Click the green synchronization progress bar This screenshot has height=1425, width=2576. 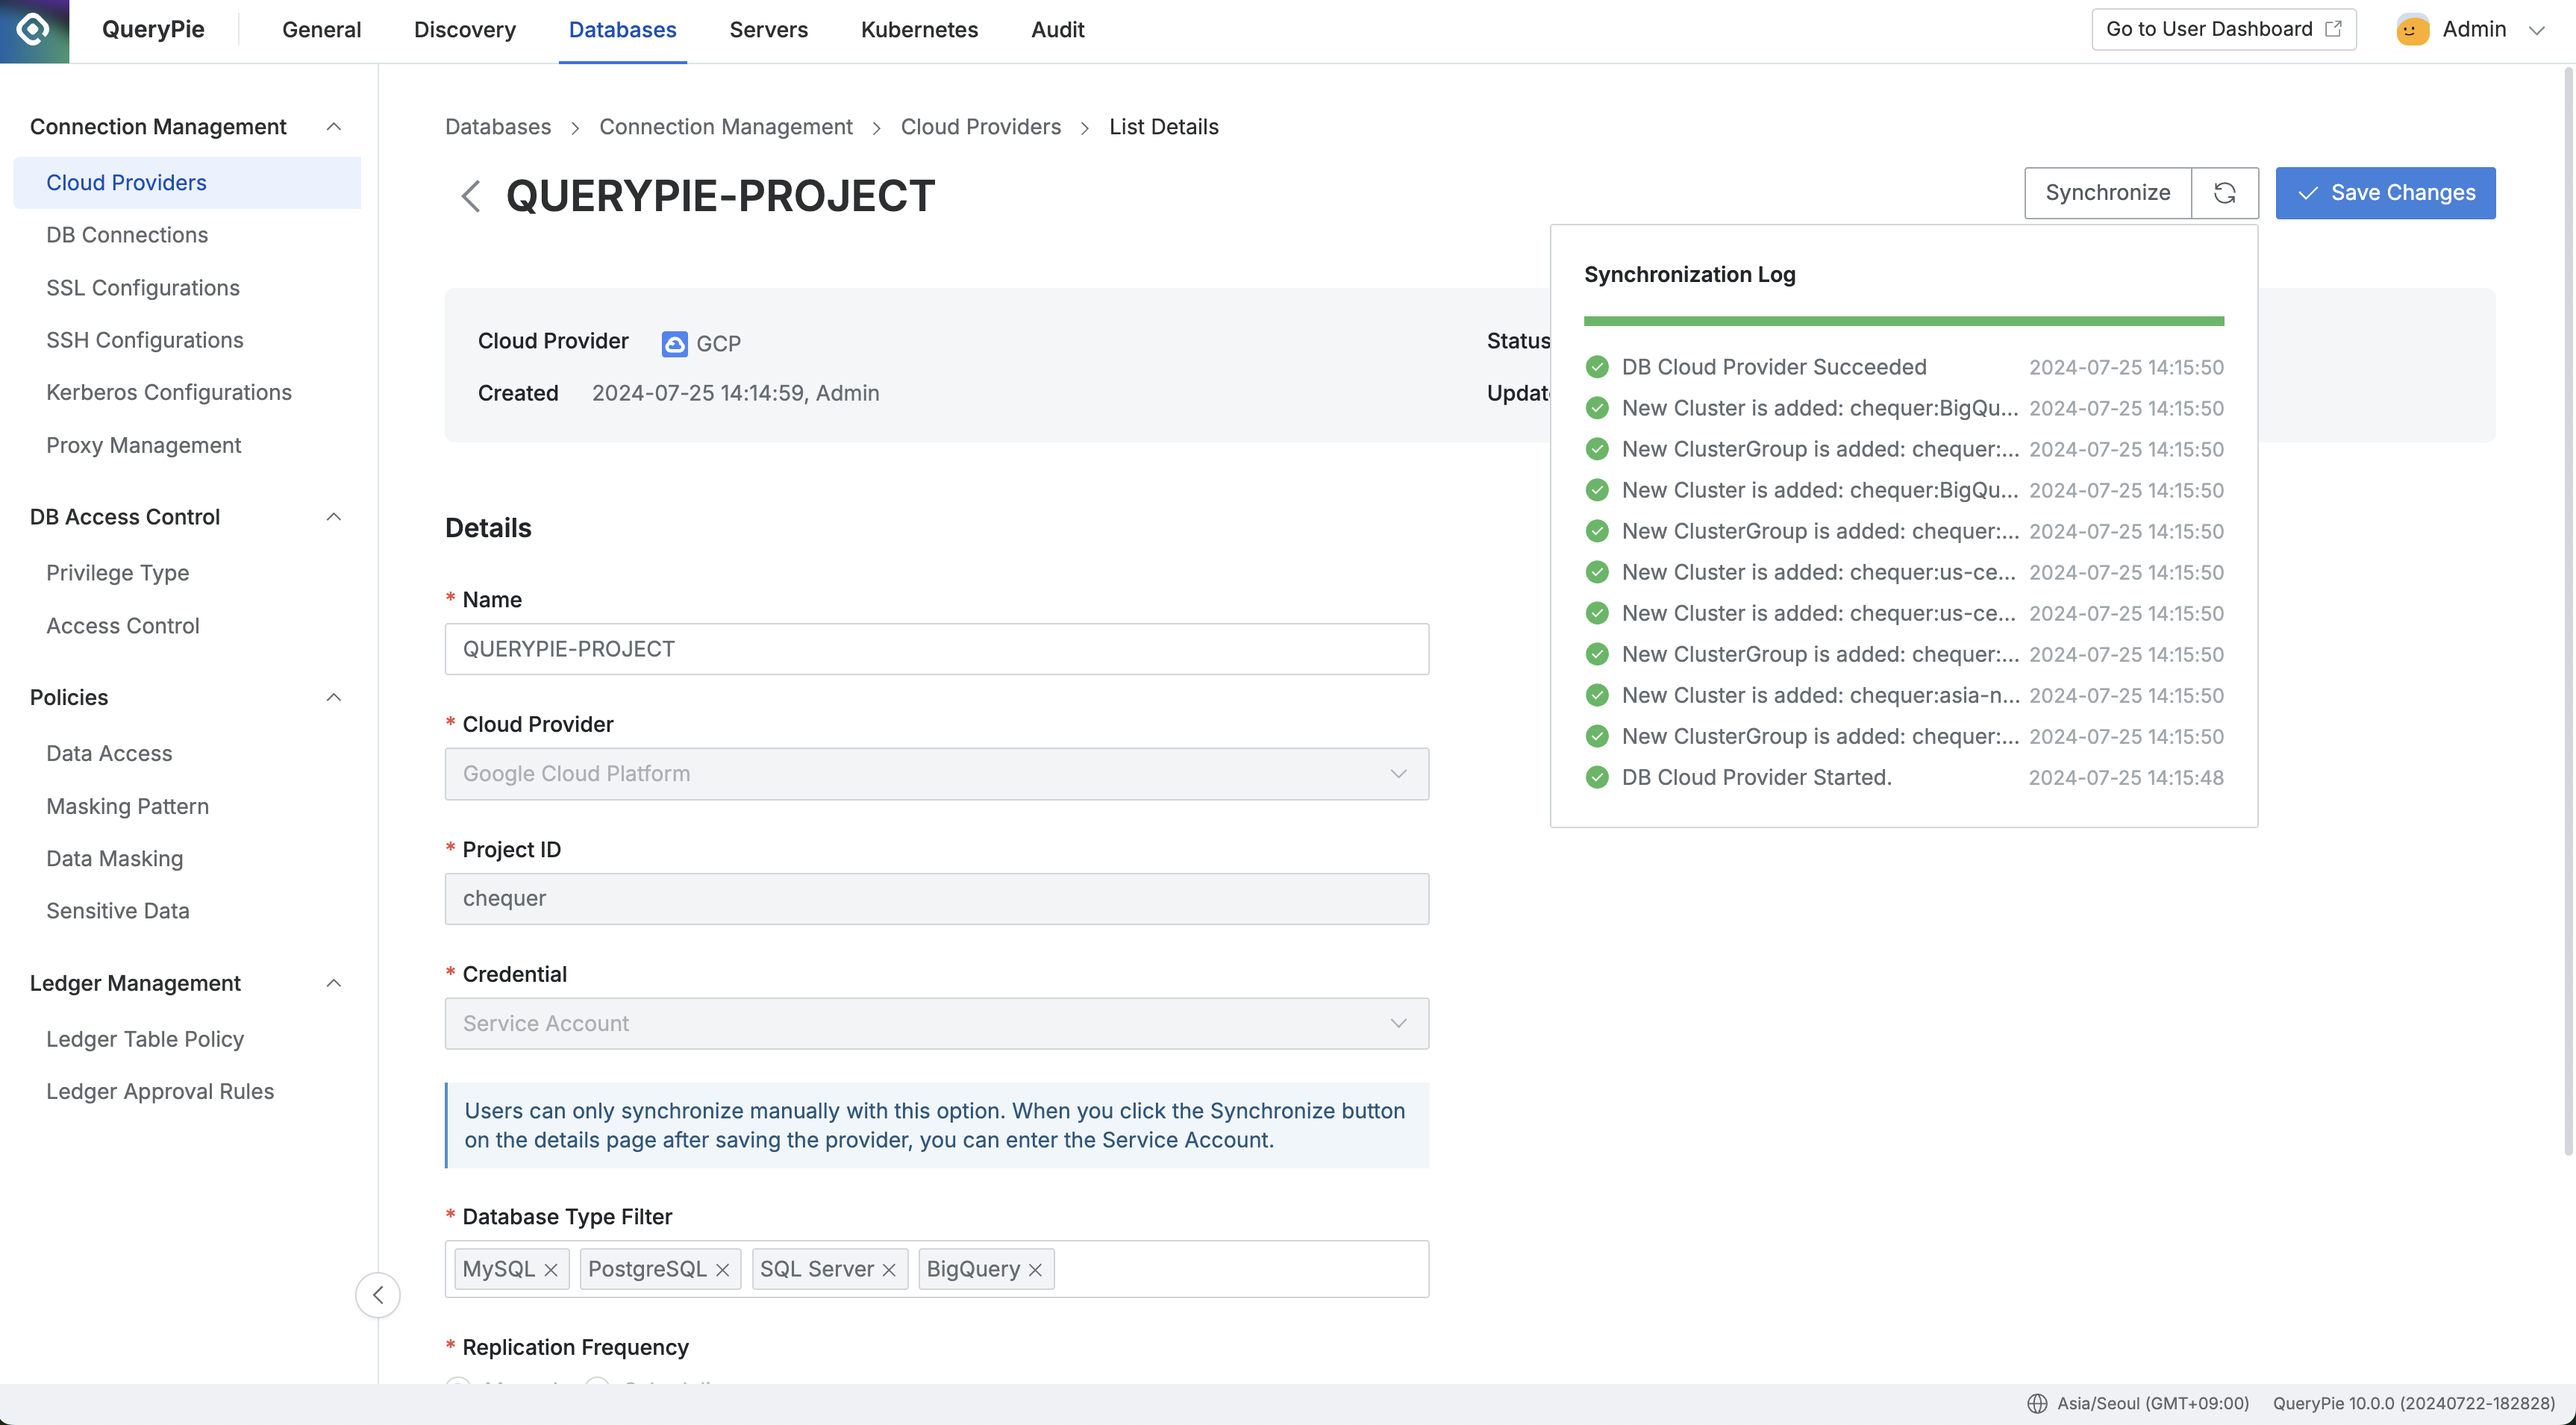1903,321
